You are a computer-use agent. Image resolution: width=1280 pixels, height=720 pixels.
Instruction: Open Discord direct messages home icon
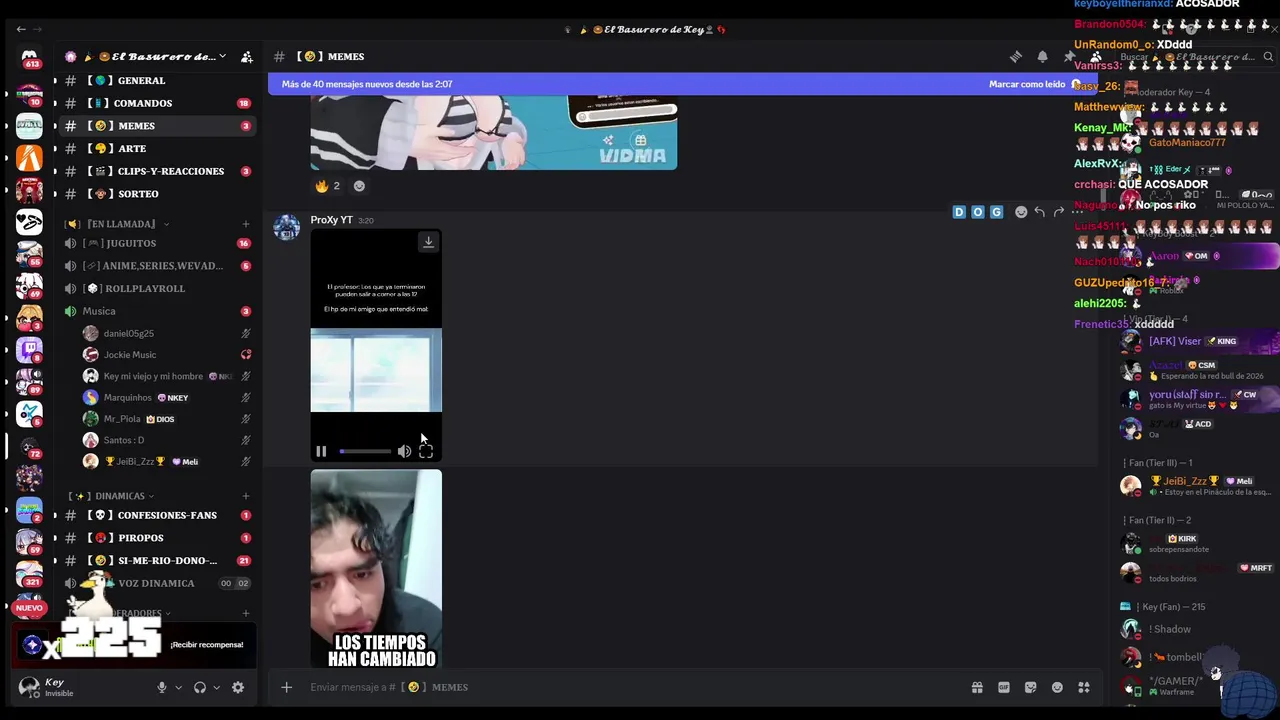29,57
